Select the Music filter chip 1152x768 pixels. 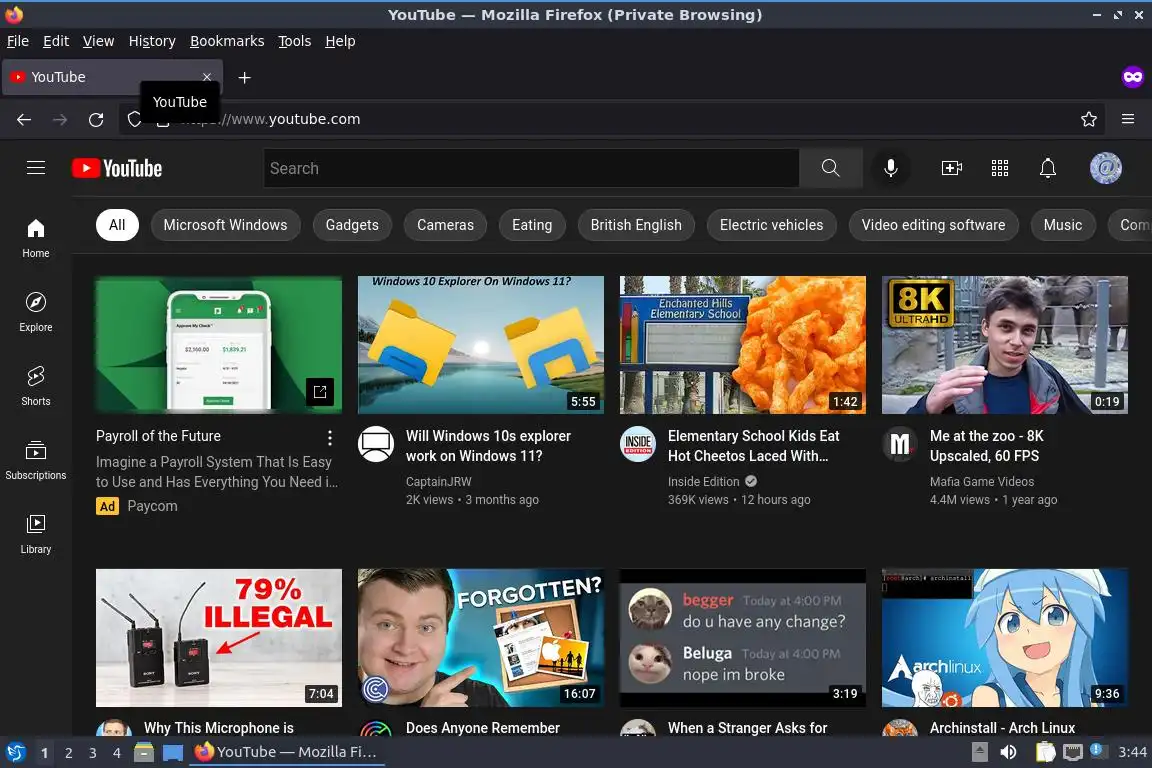[x=1062, y=225]
